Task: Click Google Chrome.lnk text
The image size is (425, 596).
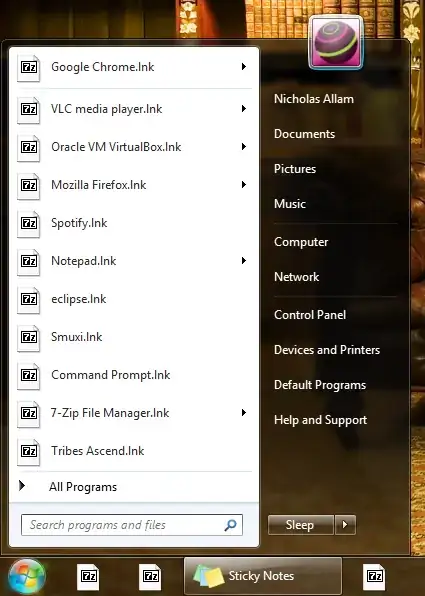Action: click(x=103, y=67)
